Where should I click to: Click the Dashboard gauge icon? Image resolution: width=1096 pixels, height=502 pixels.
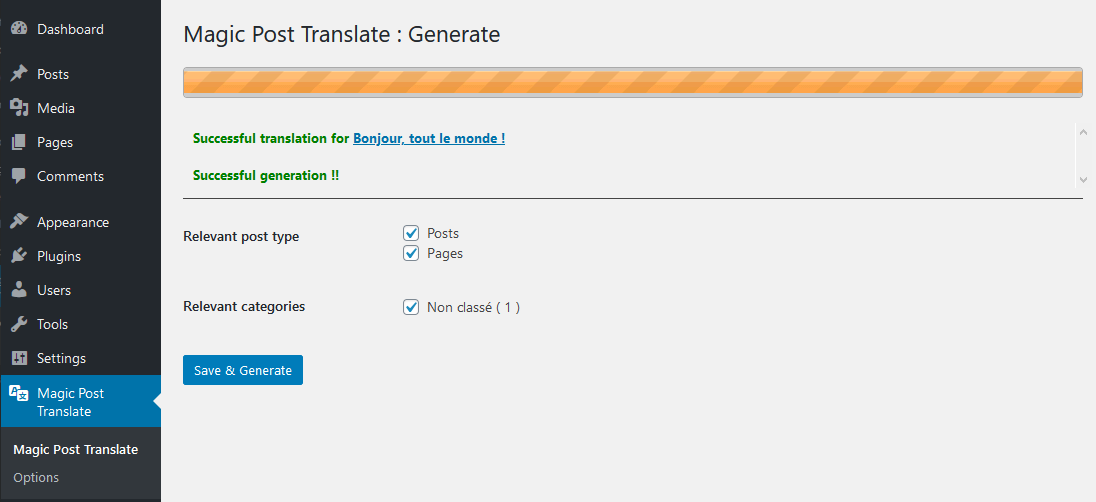pos(19,29)
